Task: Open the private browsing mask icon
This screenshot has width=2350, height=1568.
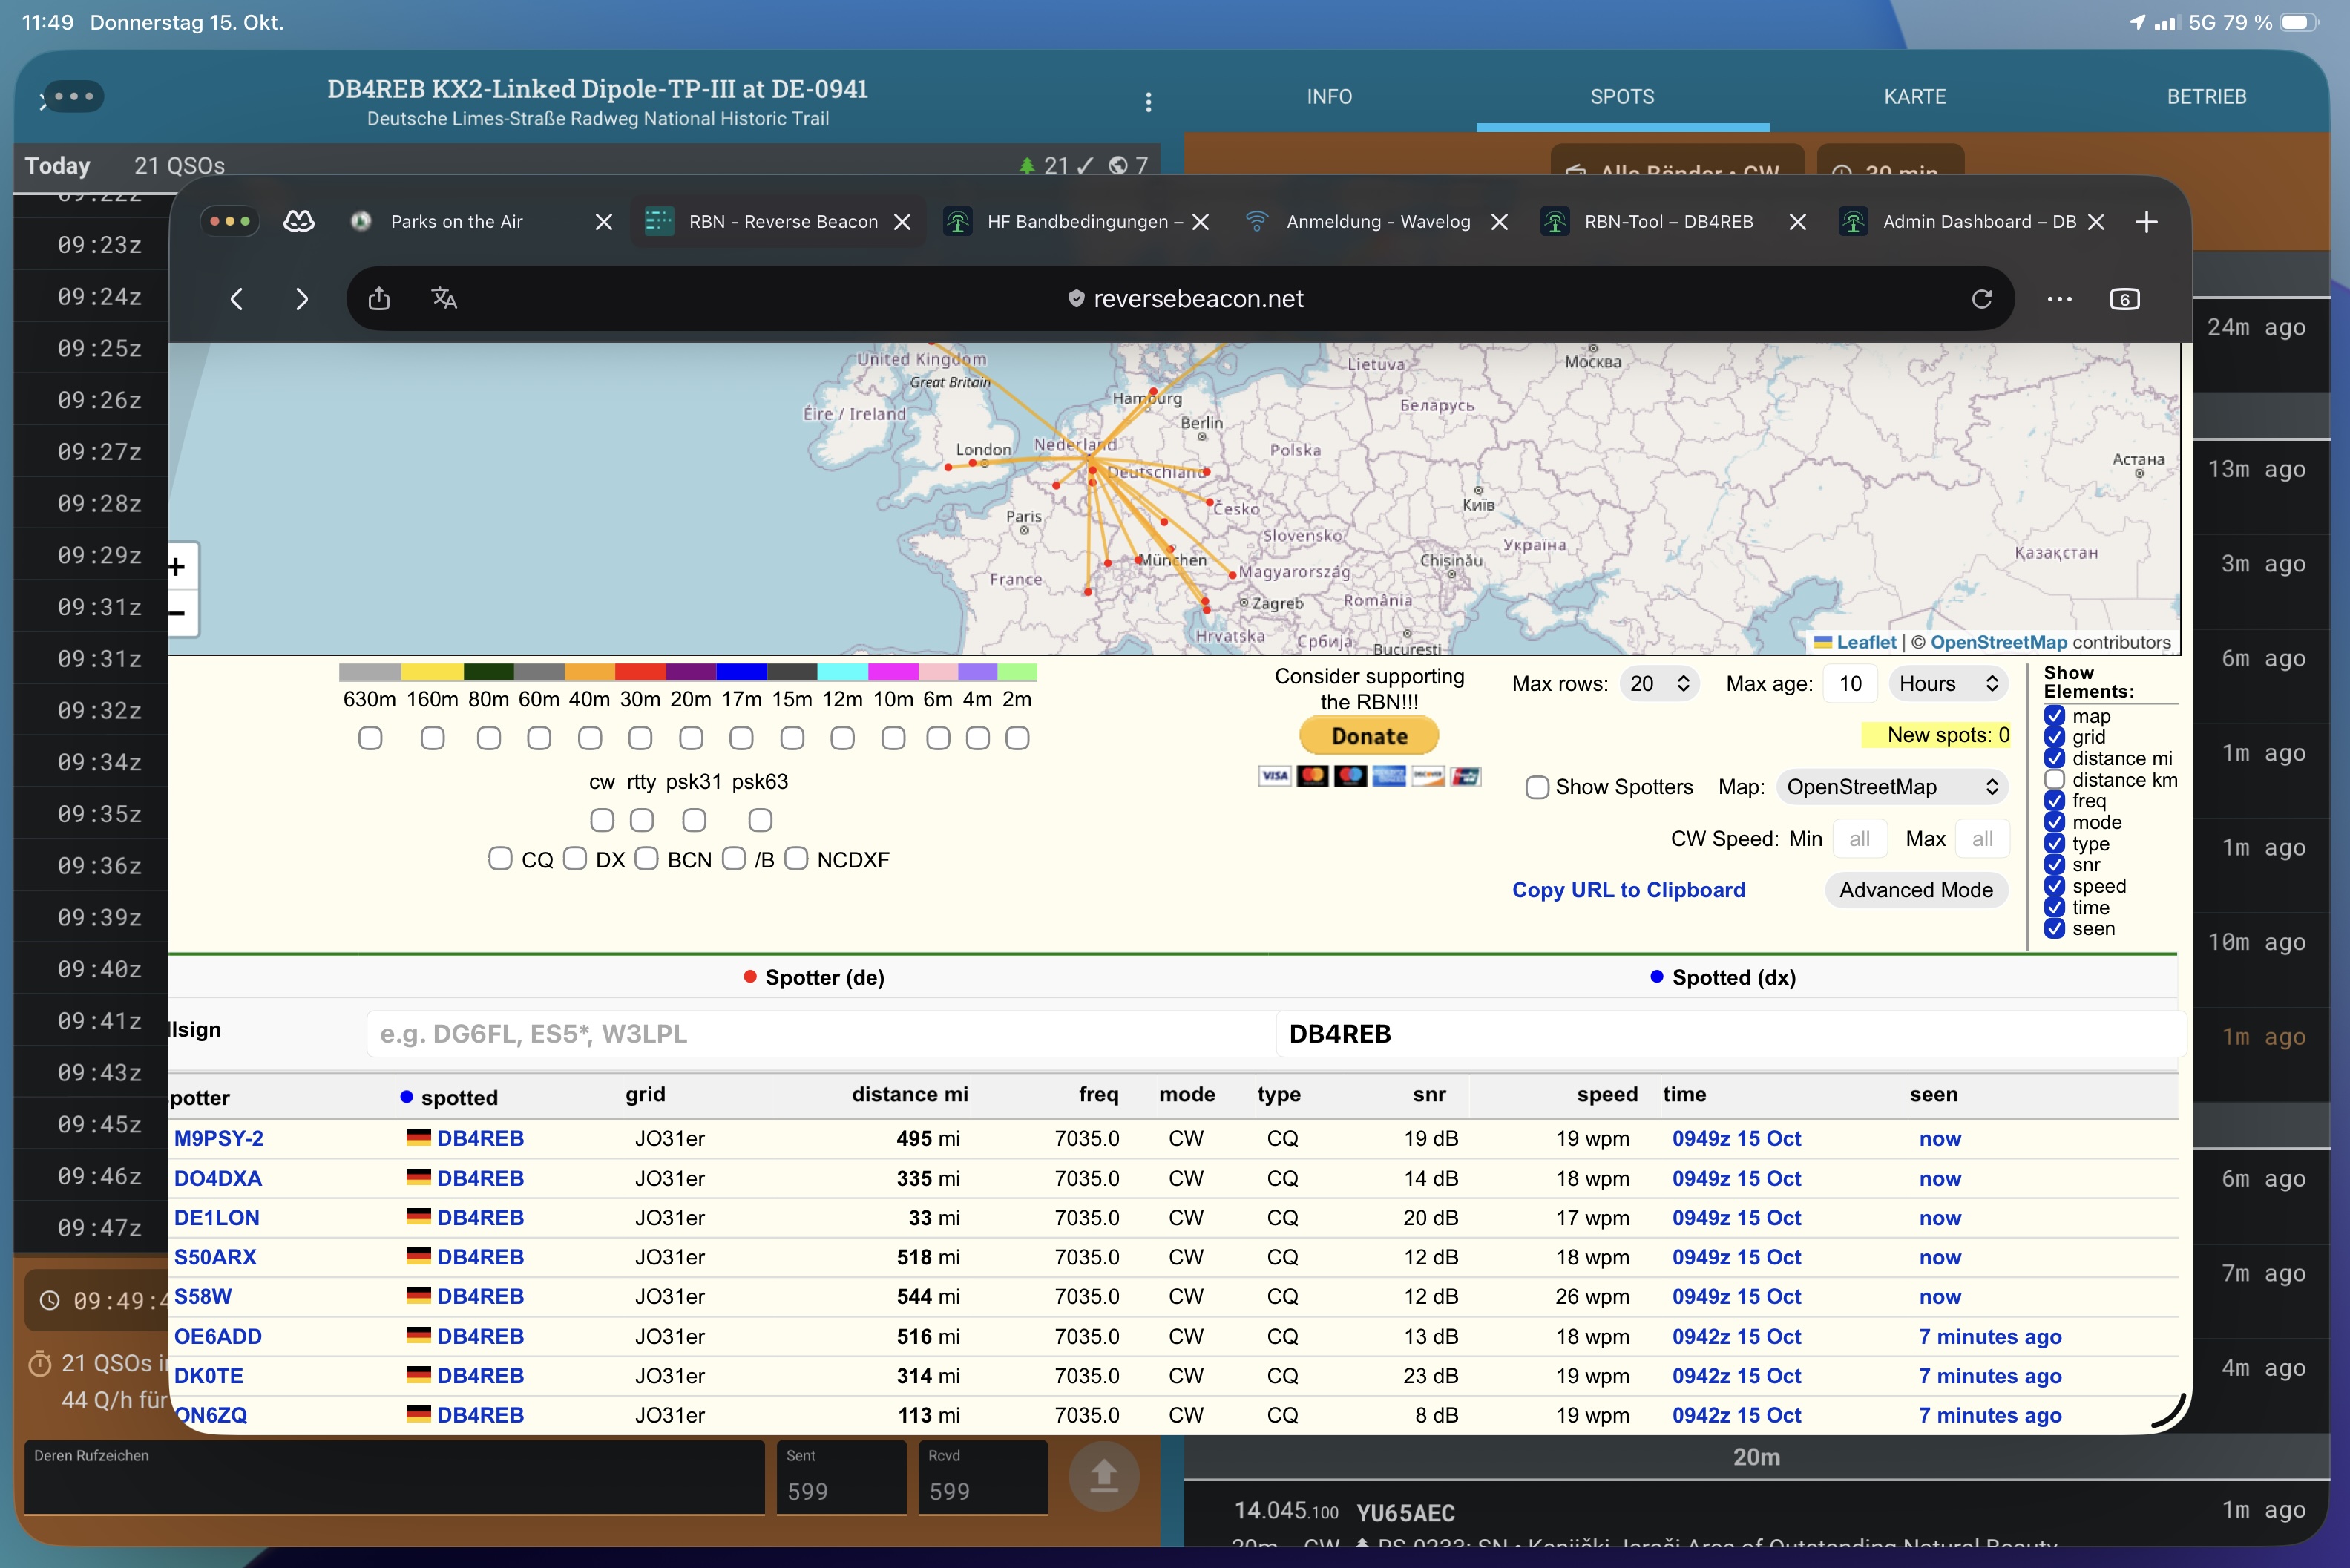Action: point(298,221)
